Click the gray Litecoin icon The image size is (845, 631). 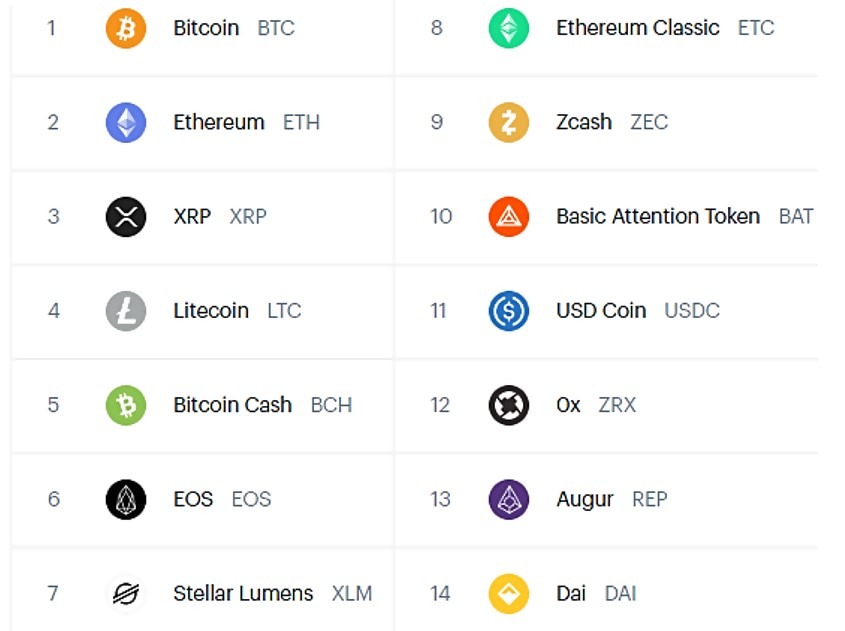(126, 311)
